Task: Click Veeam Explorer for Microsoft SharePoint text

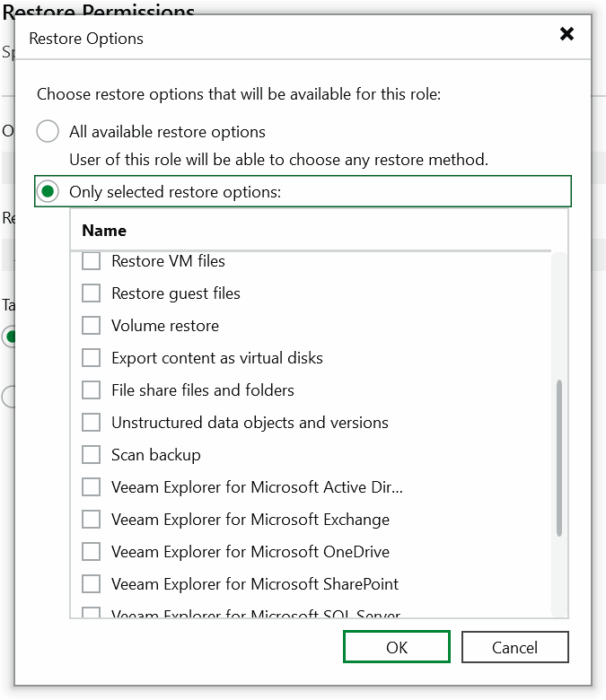Action: (255, 583)
